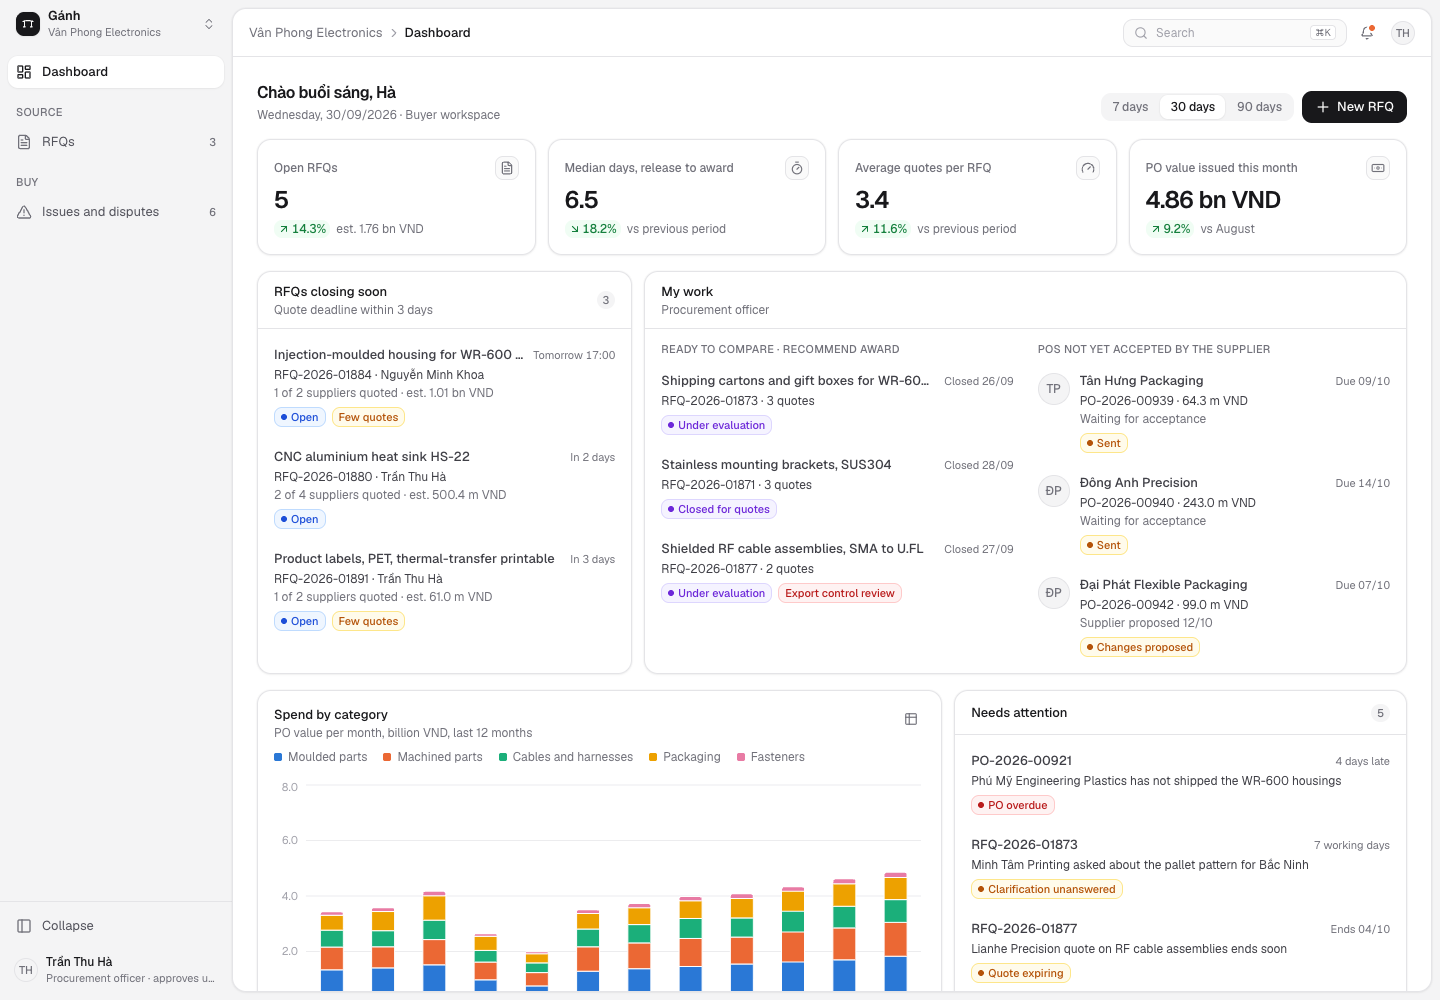The height and width of the screenshot is (1000, 1440).
Task: Click the Needs attention count badge
Action: click(1380, 713)
